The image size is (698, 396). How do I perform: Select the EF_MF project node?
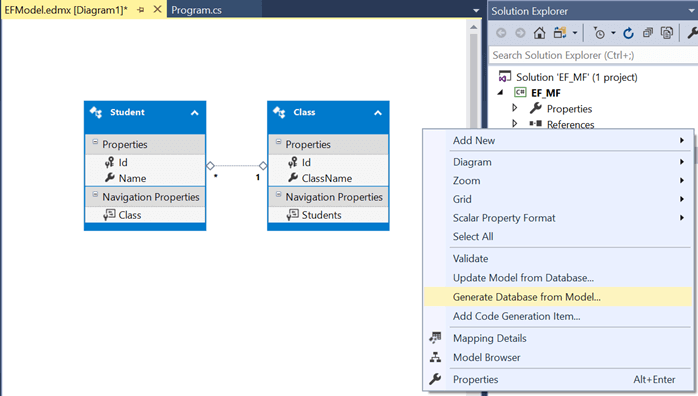tap(546, 93)
